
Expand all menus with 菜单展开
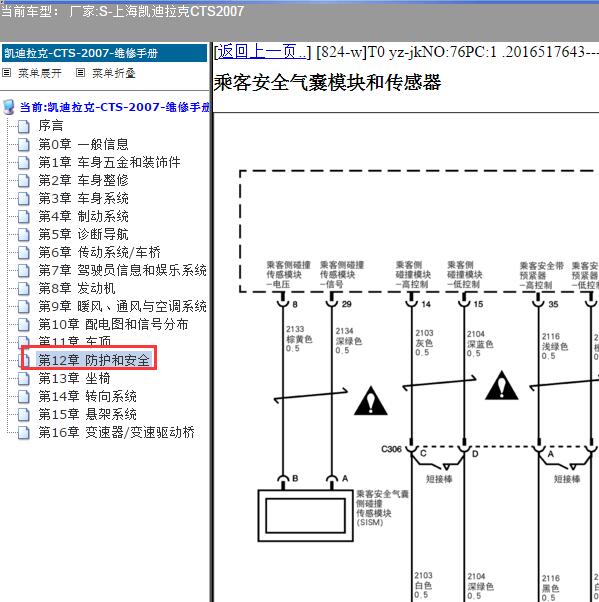(40, 73)
